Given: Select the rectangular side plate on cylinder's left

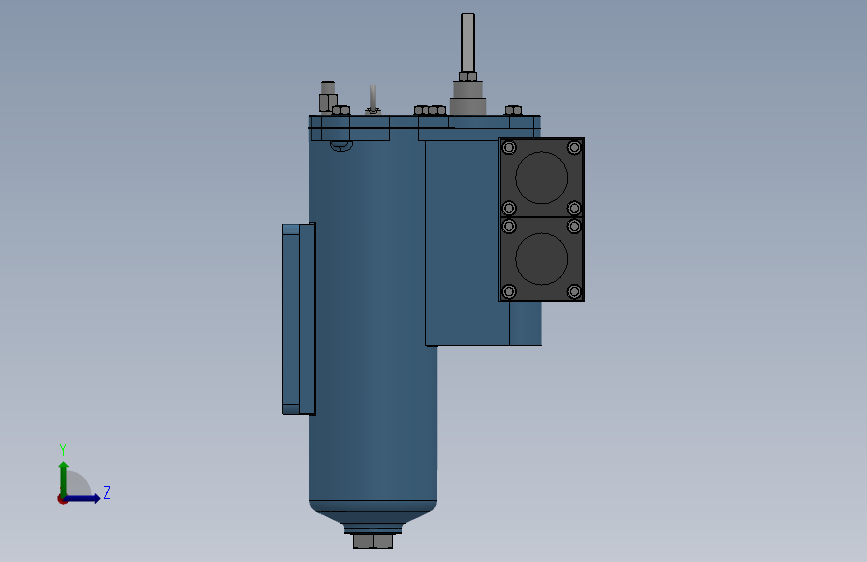Looking at the screenshot, I should pyautogui.click(x=299, y=319).
